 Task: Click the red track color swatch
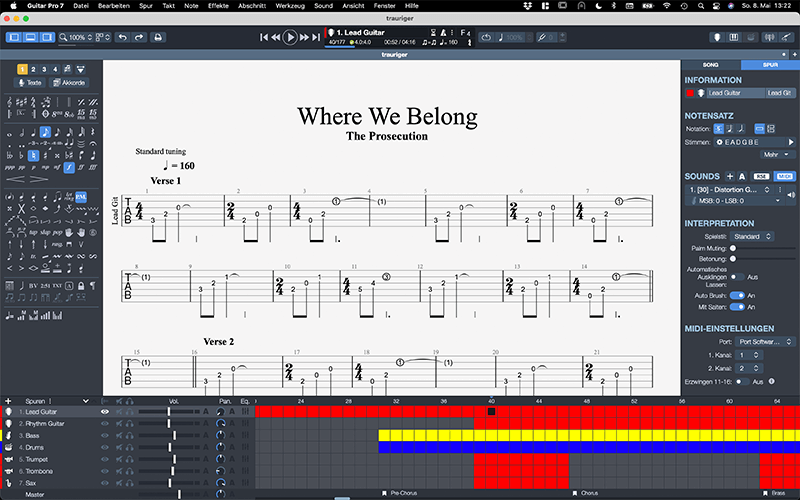(x=690, y=93)
